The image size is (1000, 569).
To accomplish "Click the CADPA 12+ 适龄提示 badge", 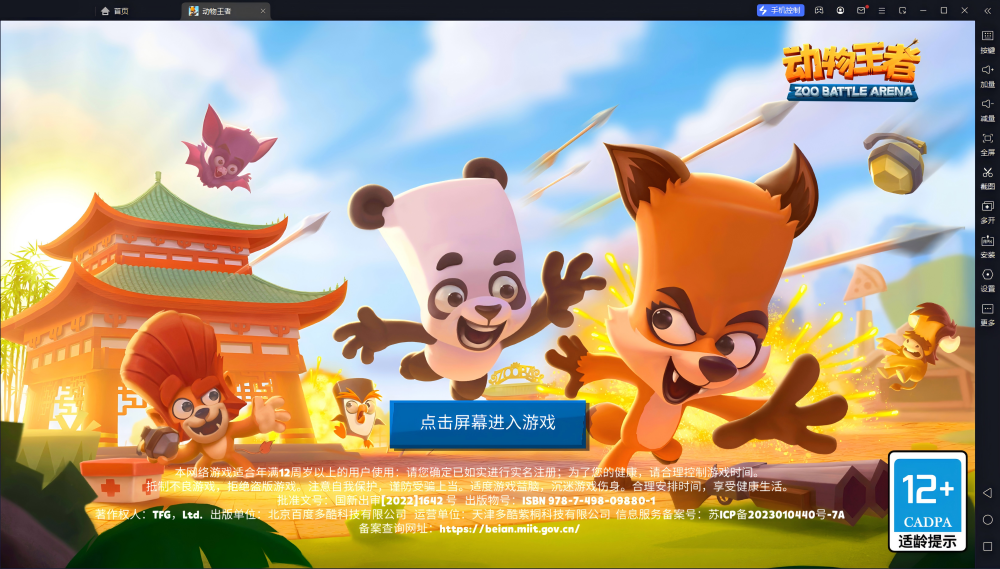I will pyautogui.click(x=928, y=502).
